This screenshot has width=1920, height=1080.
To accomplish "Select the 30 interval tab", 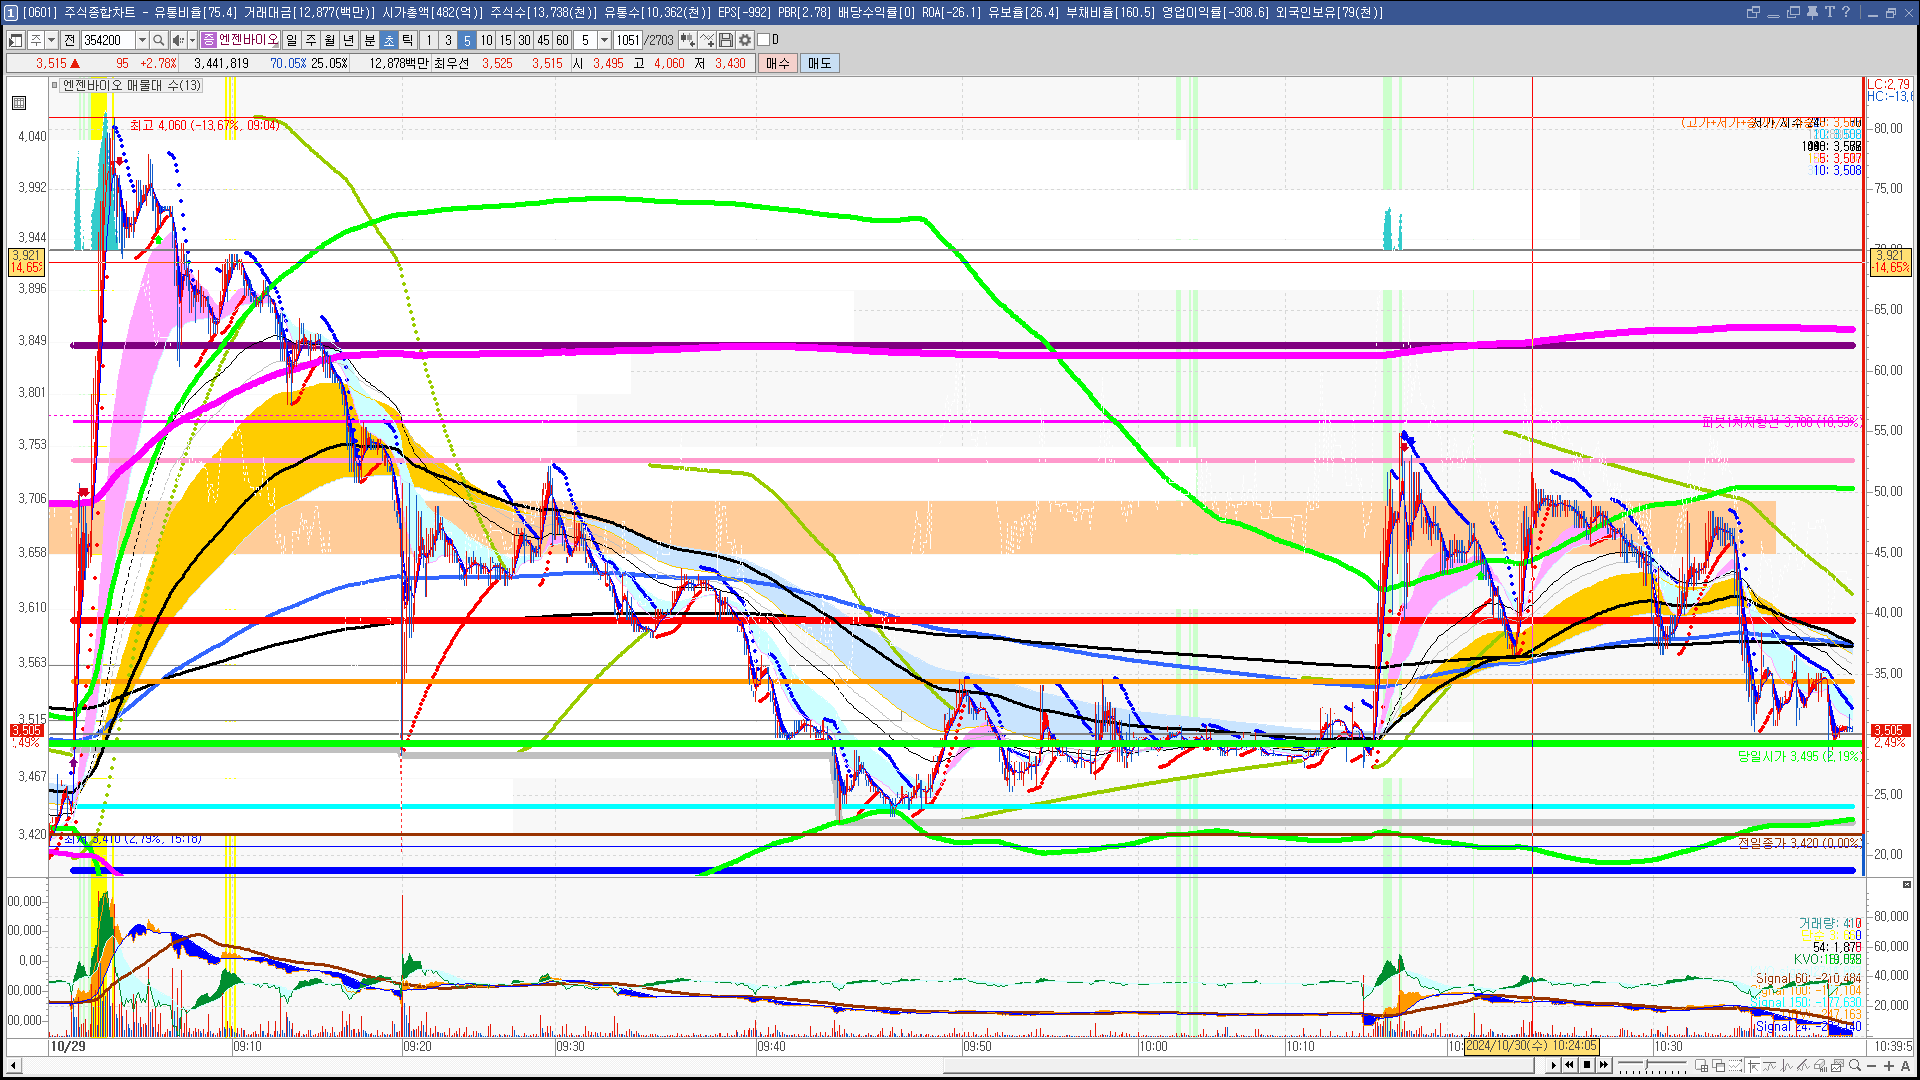I will tap(524, 40).
